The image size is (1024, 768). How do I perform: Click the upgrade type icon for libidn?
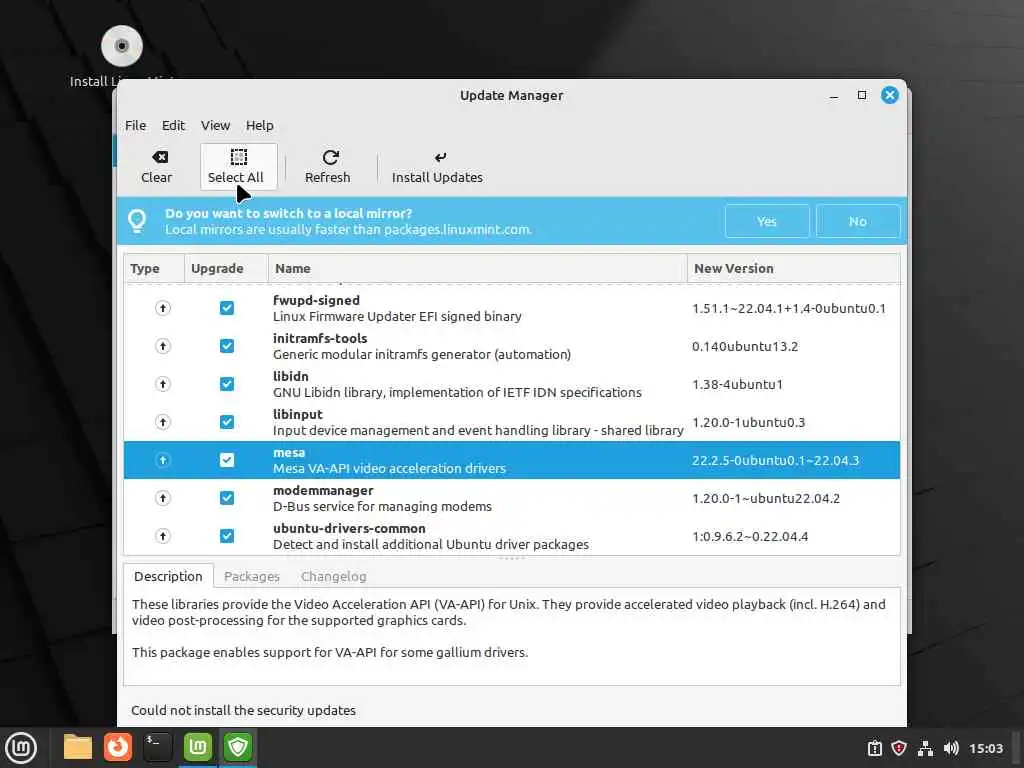(163, 383)
